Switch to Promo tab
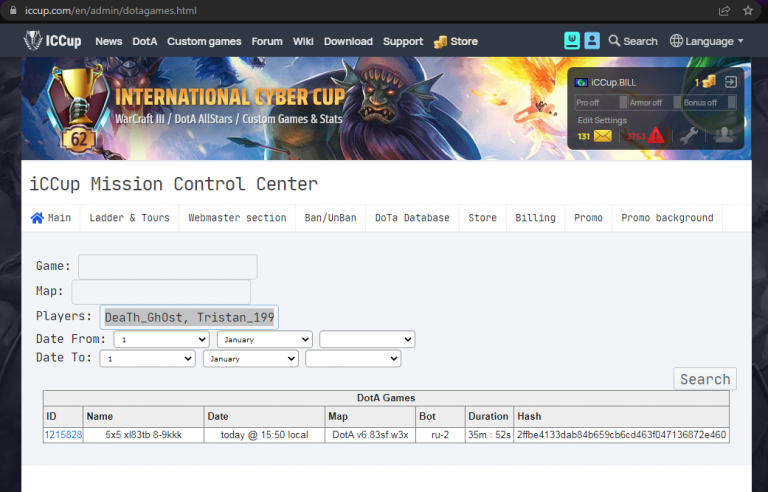Viewport: 768px width, 492px height. tap(588, 218)
